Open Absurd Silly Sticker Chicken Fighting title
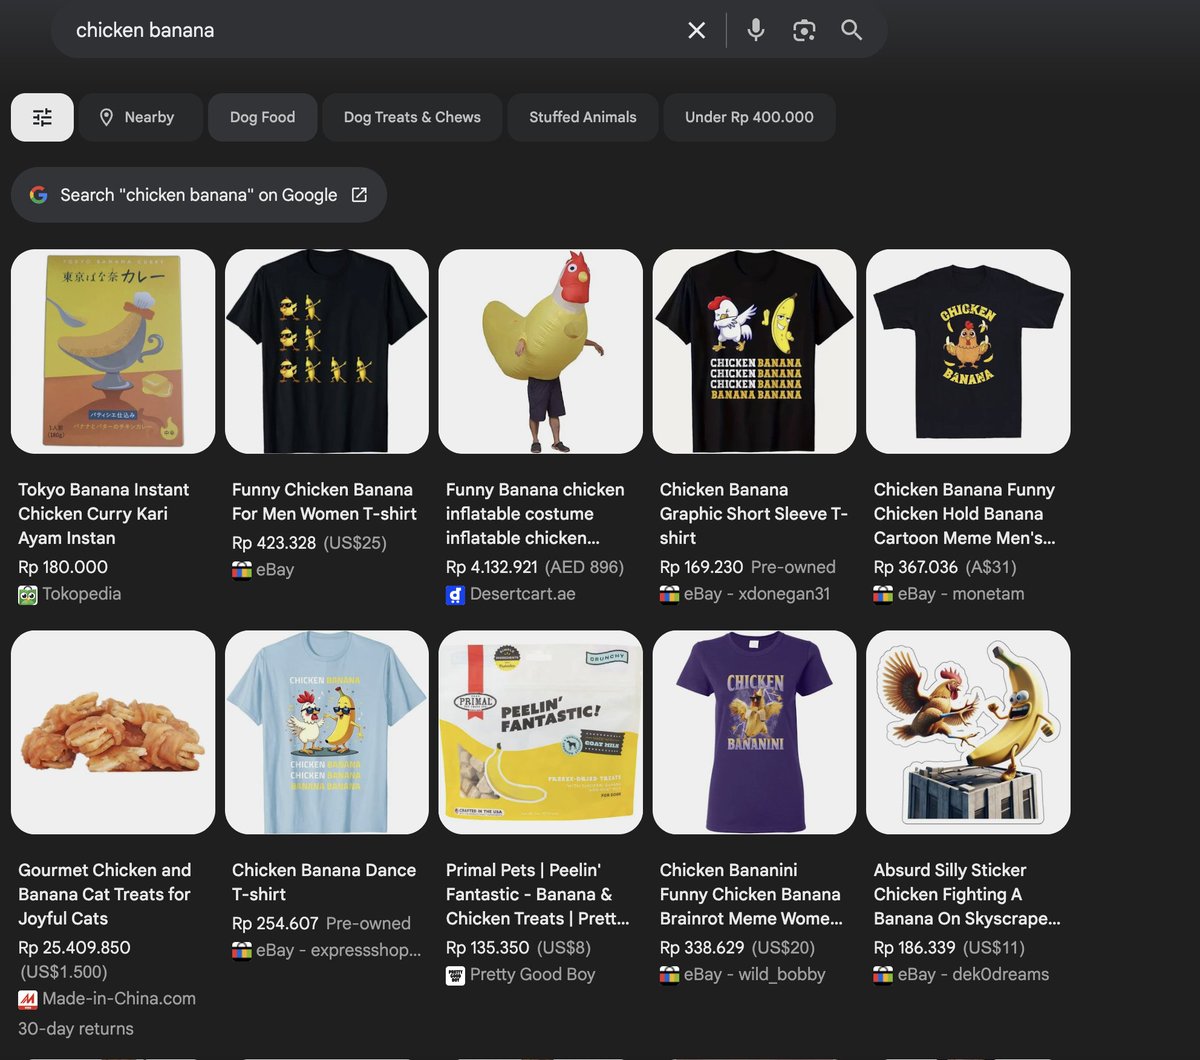Screen dimensions: 1200x1060 pos(968,895)
